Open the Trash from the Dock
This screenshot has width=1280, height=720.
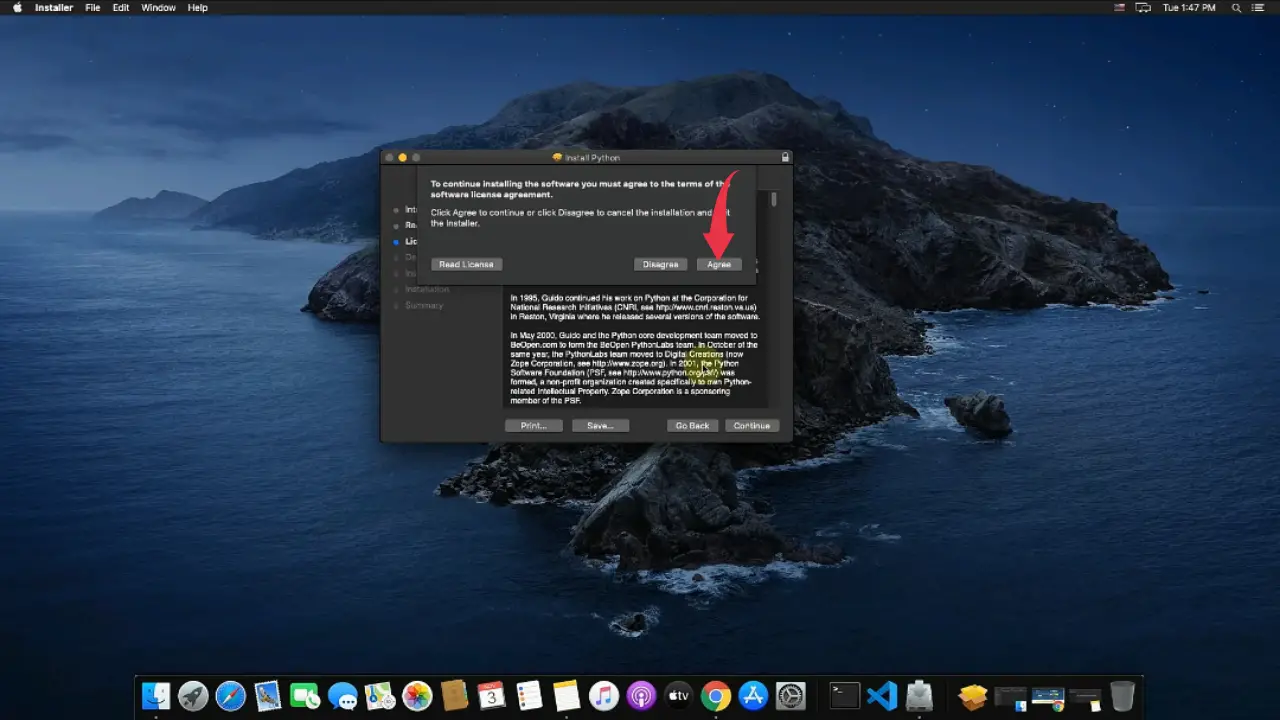pos(1122,695)
